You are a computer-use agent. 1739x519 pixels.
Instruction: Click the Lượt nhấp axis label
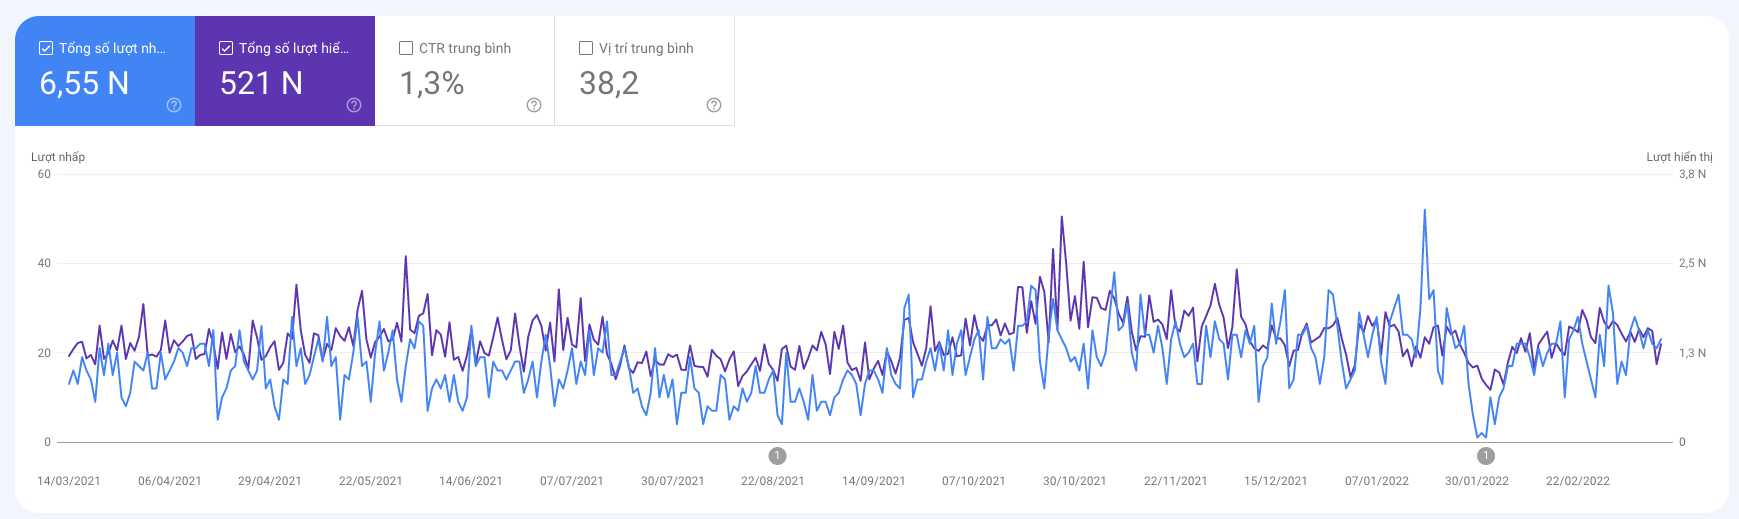coord(58,157)
